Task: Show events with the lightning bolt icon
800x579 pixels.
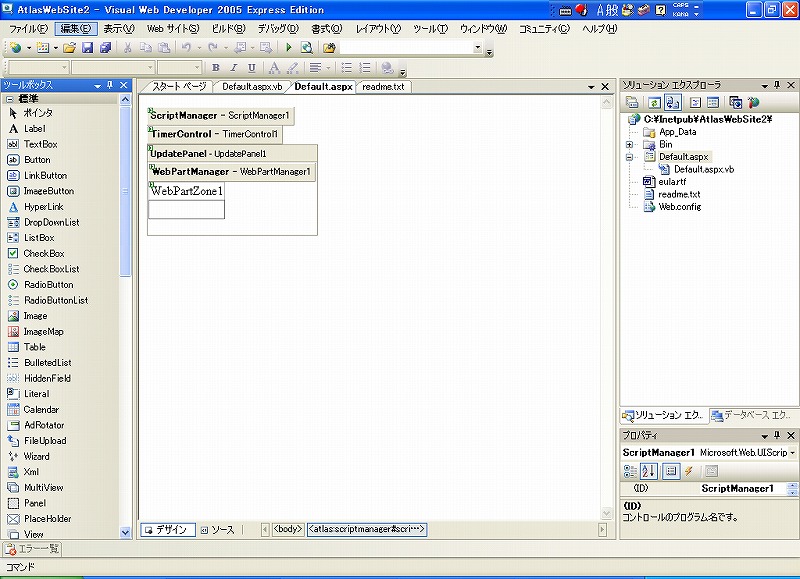Action: tap(689, 471)
